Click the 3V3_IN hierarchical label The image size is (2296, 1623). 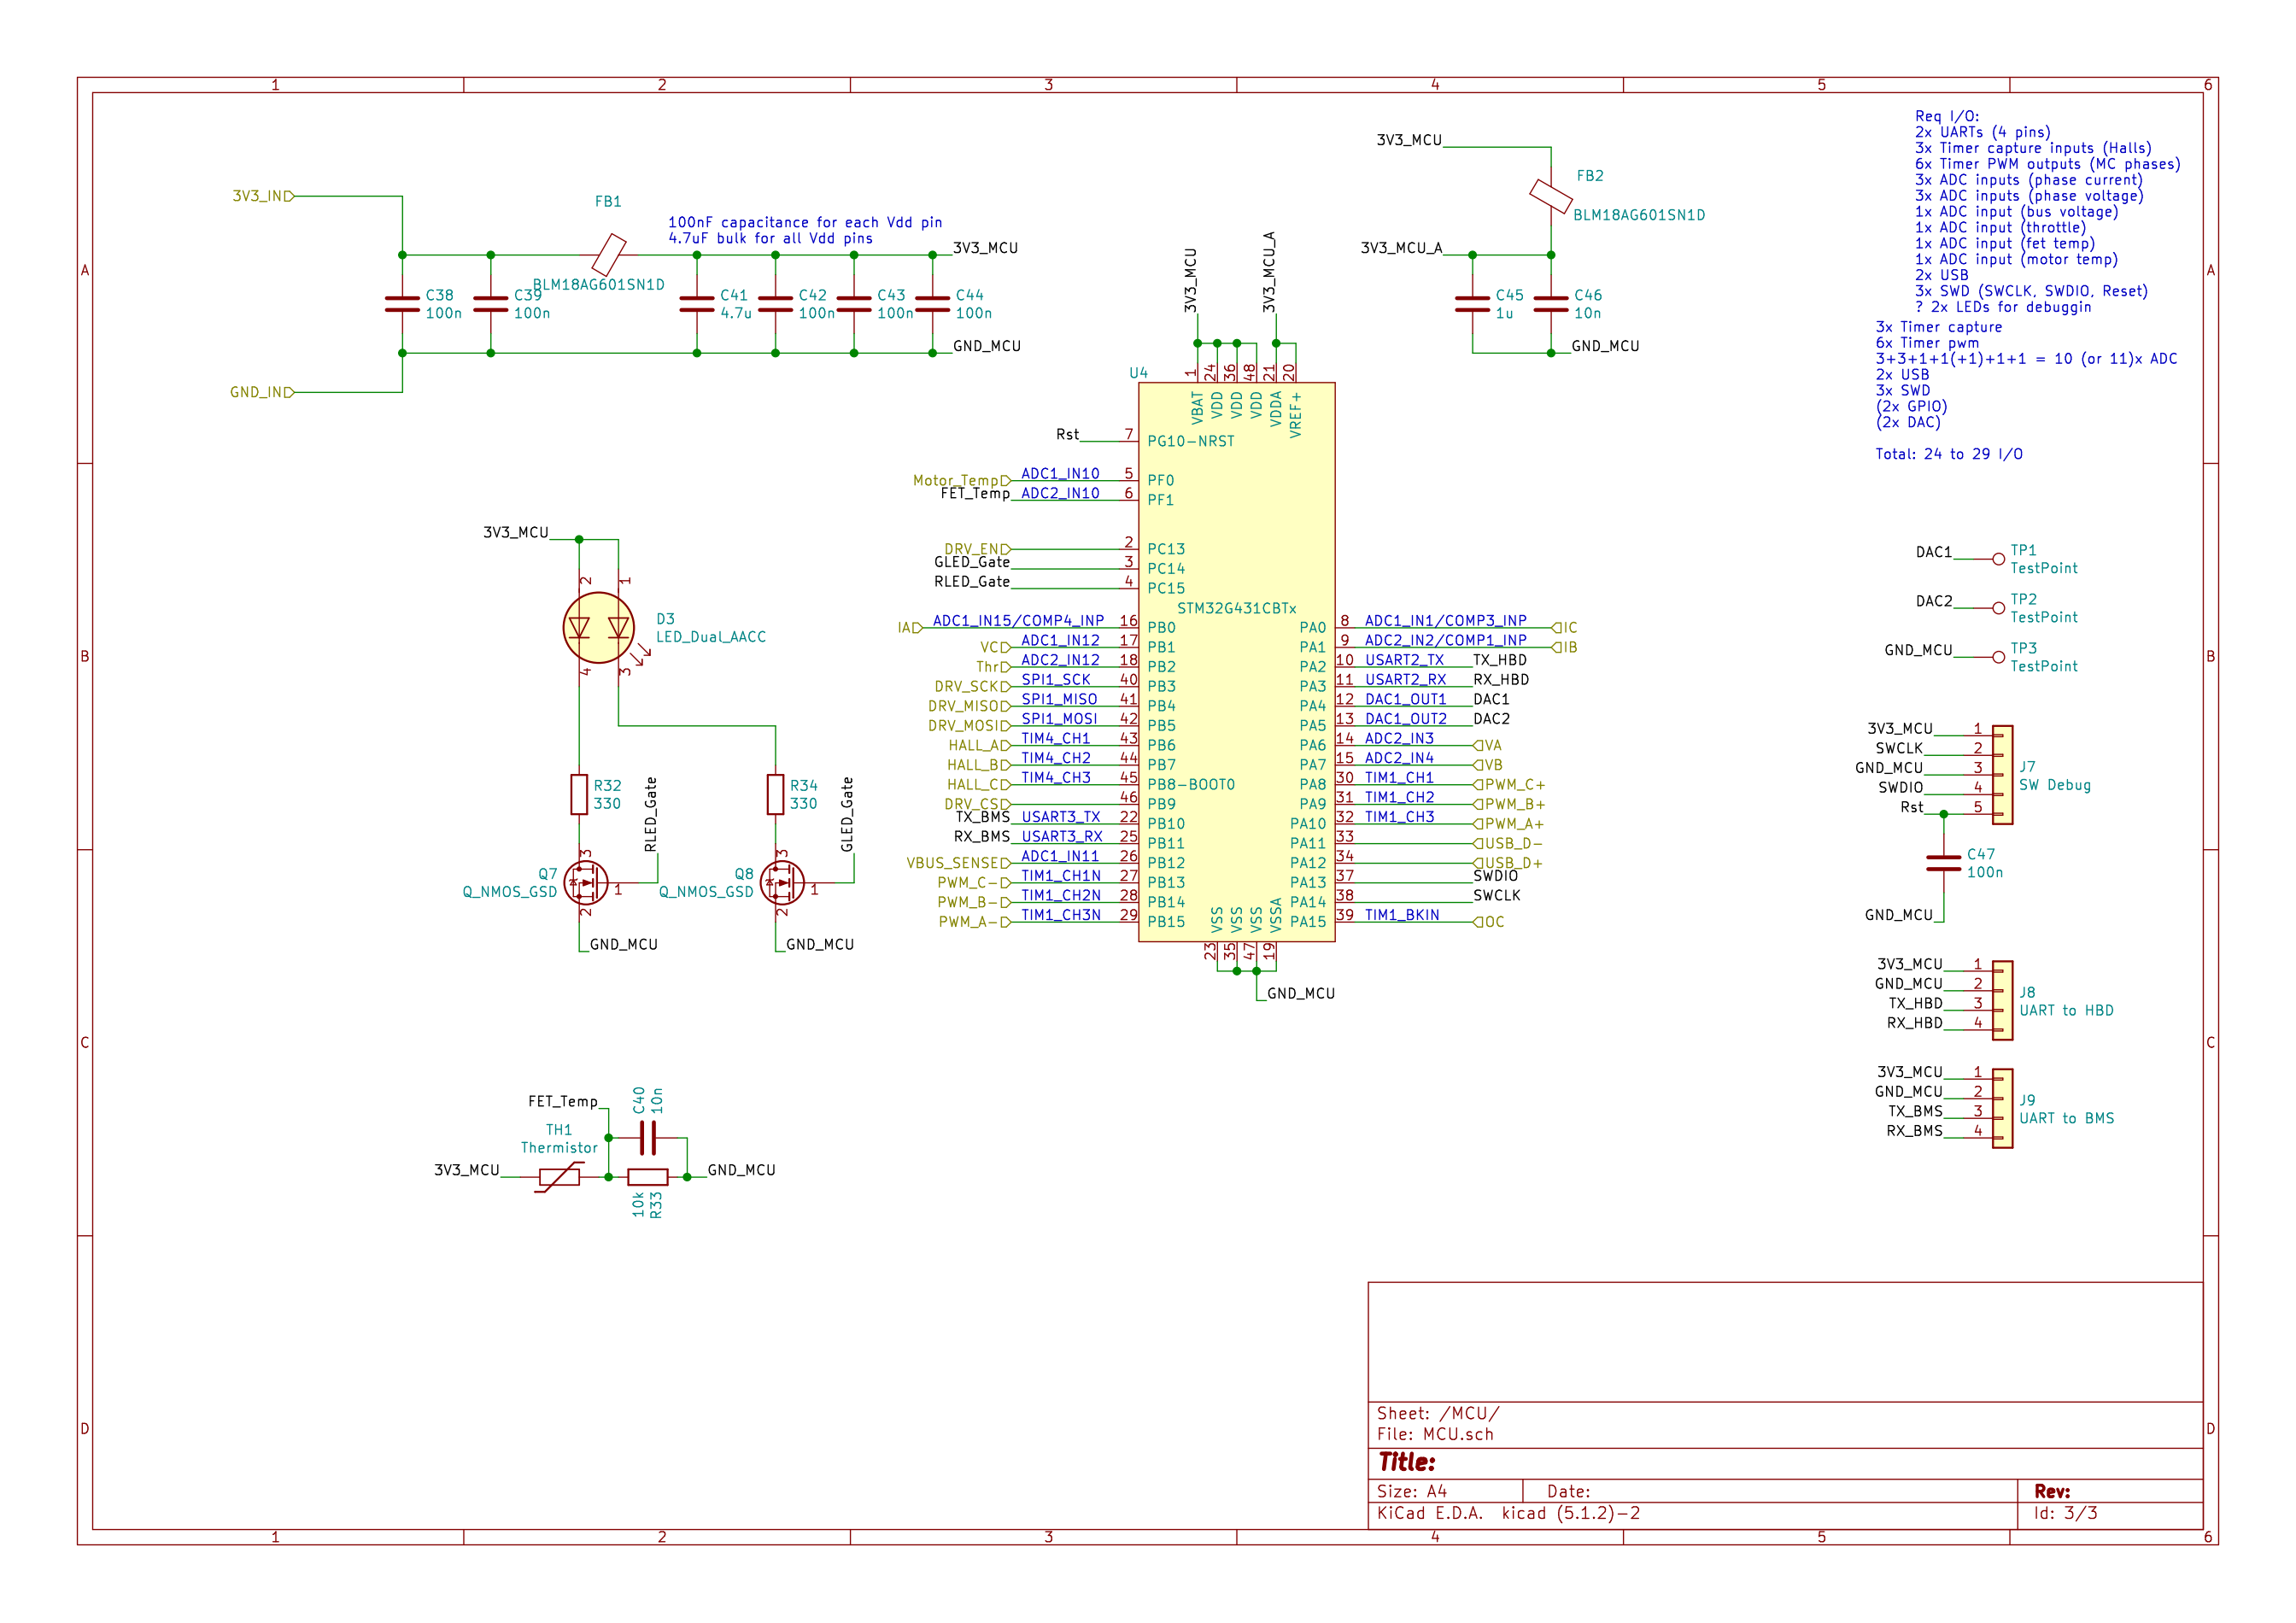(x=262, y=196)
